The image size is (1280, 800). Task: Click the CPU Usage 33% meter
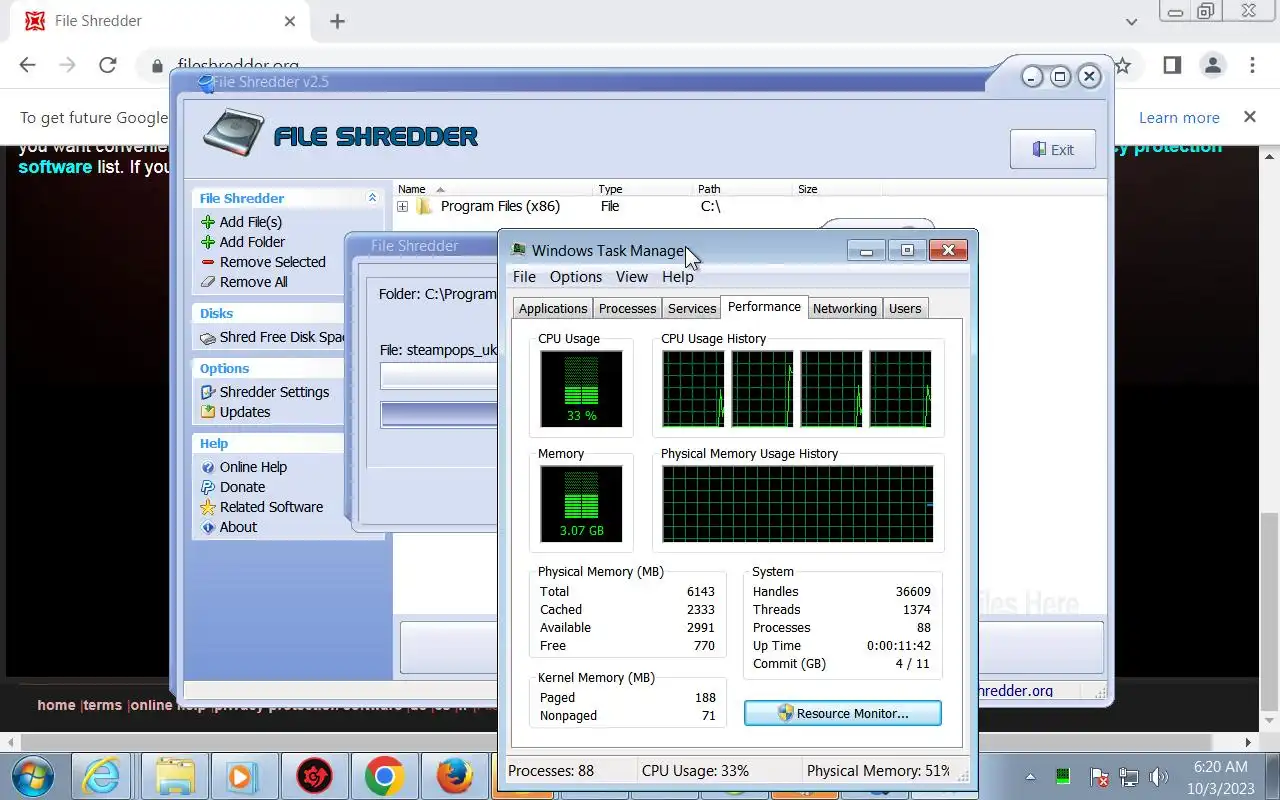tap(581, 389)
